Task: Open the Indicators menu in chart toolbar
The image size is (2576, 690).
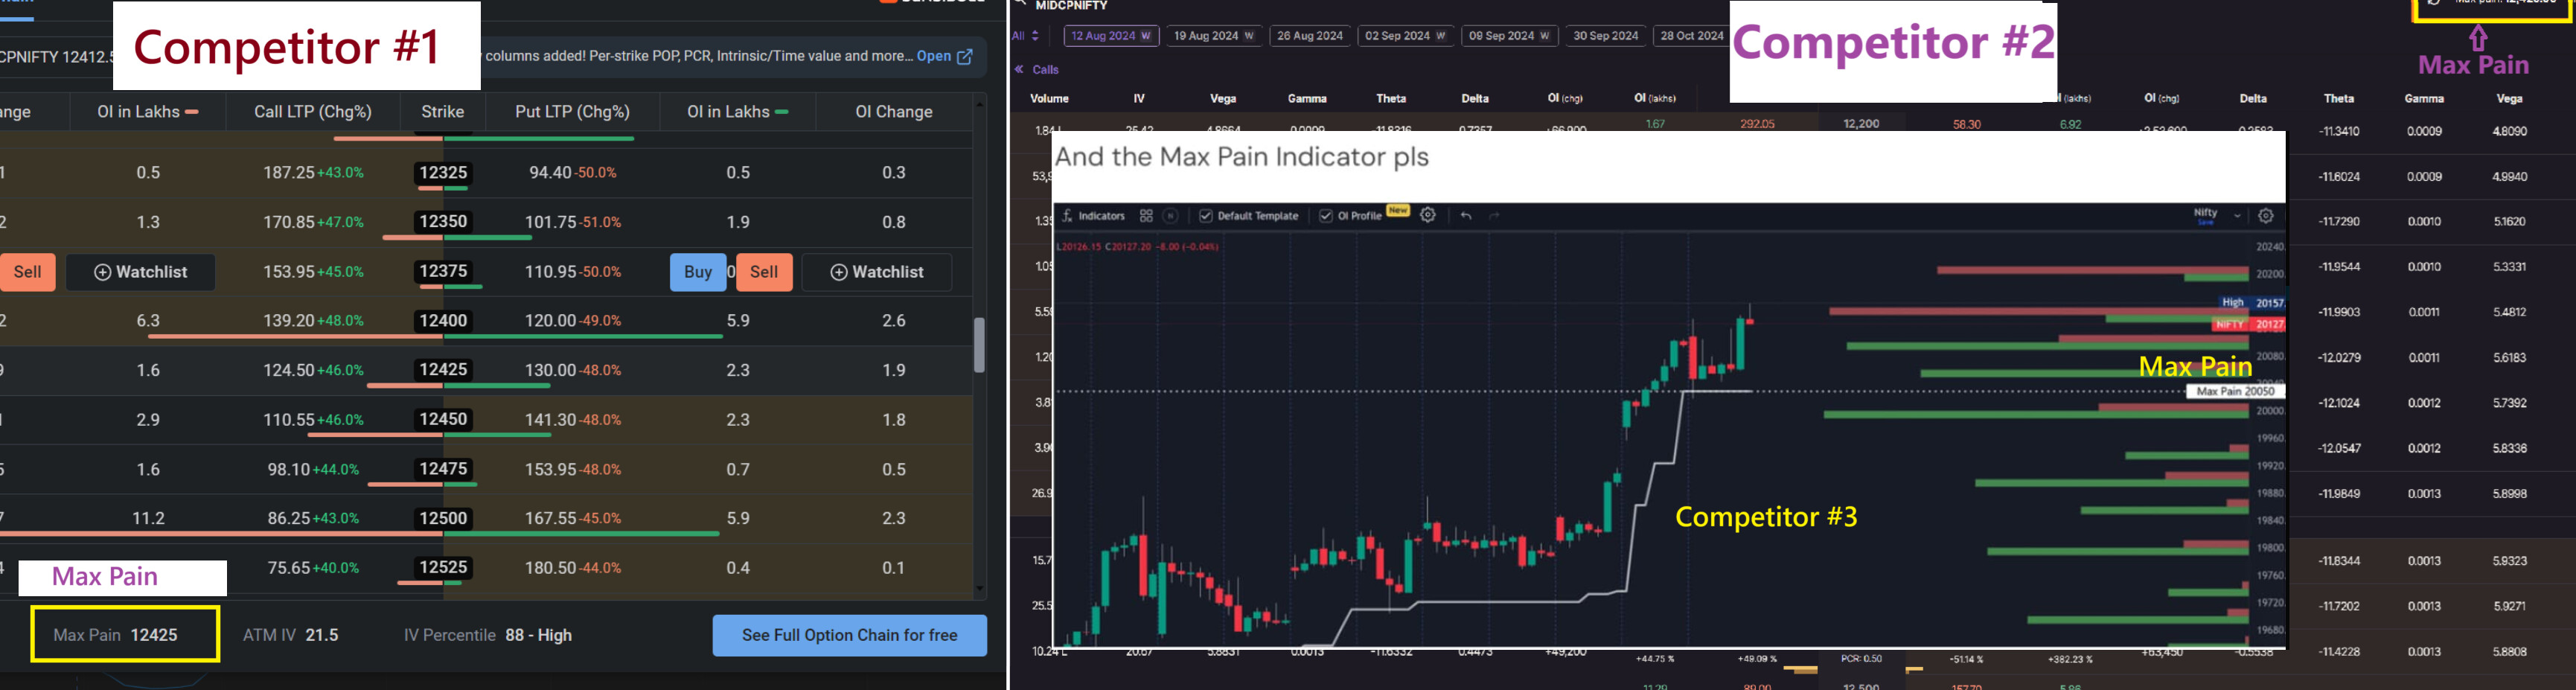Action: click(1093, 216)
